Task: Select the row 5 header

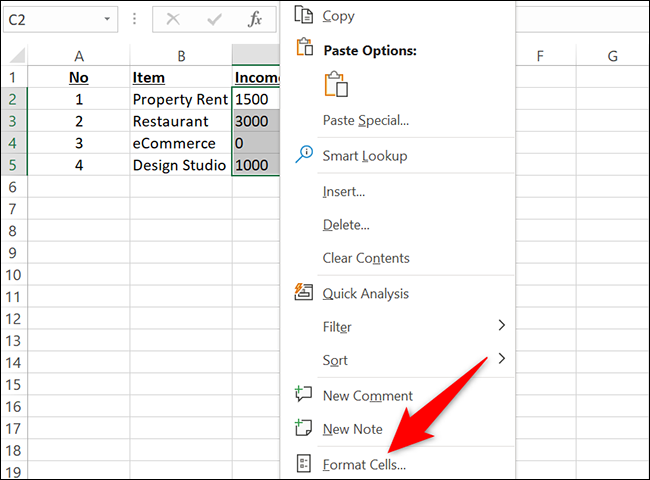Action: click(x=14, y=165)
